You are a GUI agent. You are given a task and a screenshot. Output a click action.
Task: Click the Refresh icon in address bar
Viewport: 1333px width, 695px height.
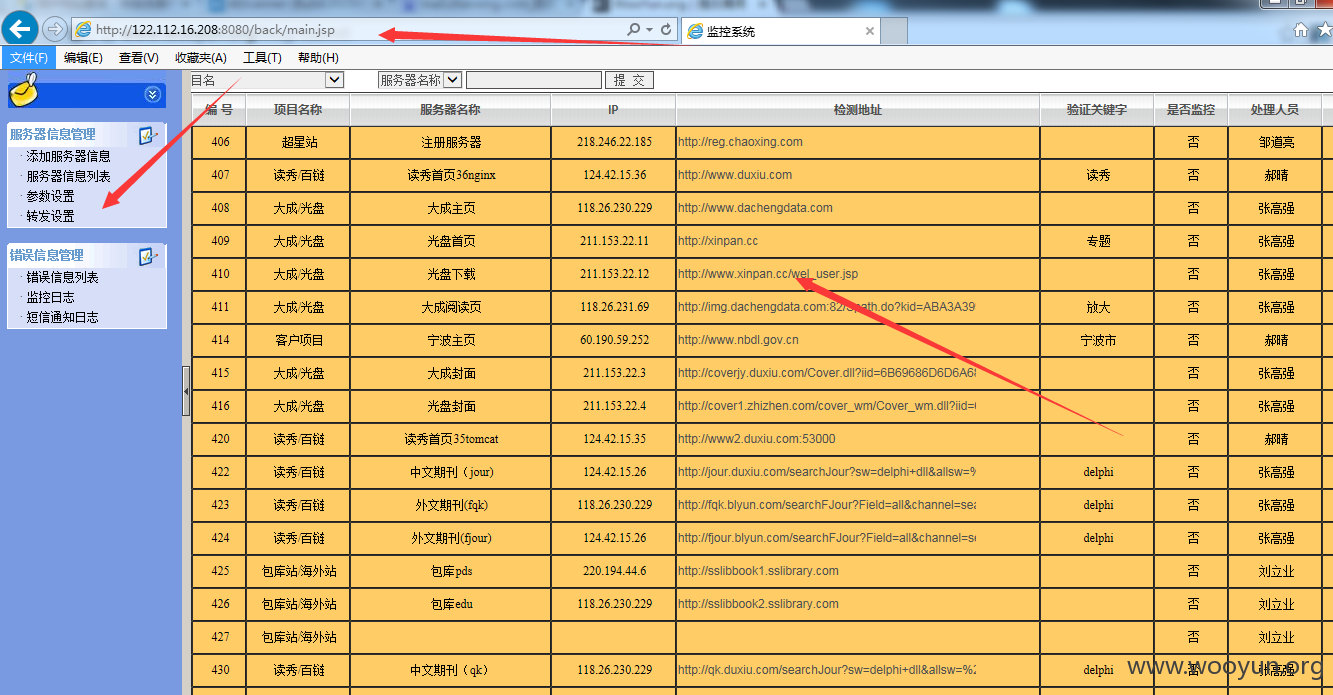[667, 30]
